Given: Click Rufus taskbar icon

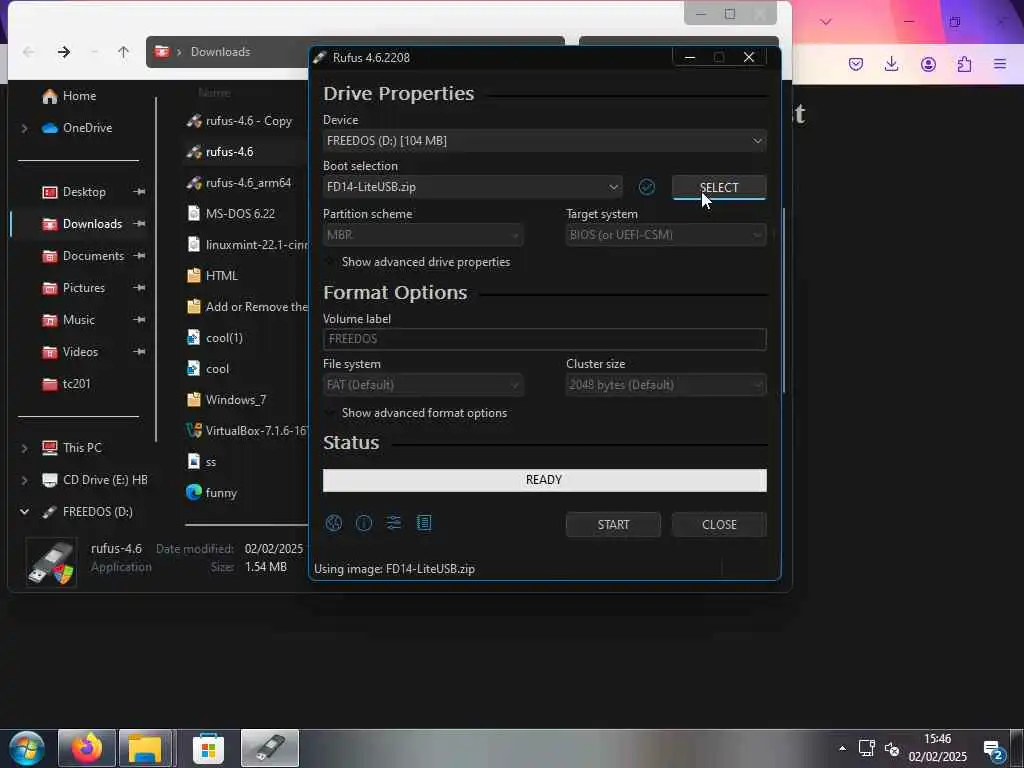Looking at the screenshot, I should pyautogui.click(x=270, y=748).
